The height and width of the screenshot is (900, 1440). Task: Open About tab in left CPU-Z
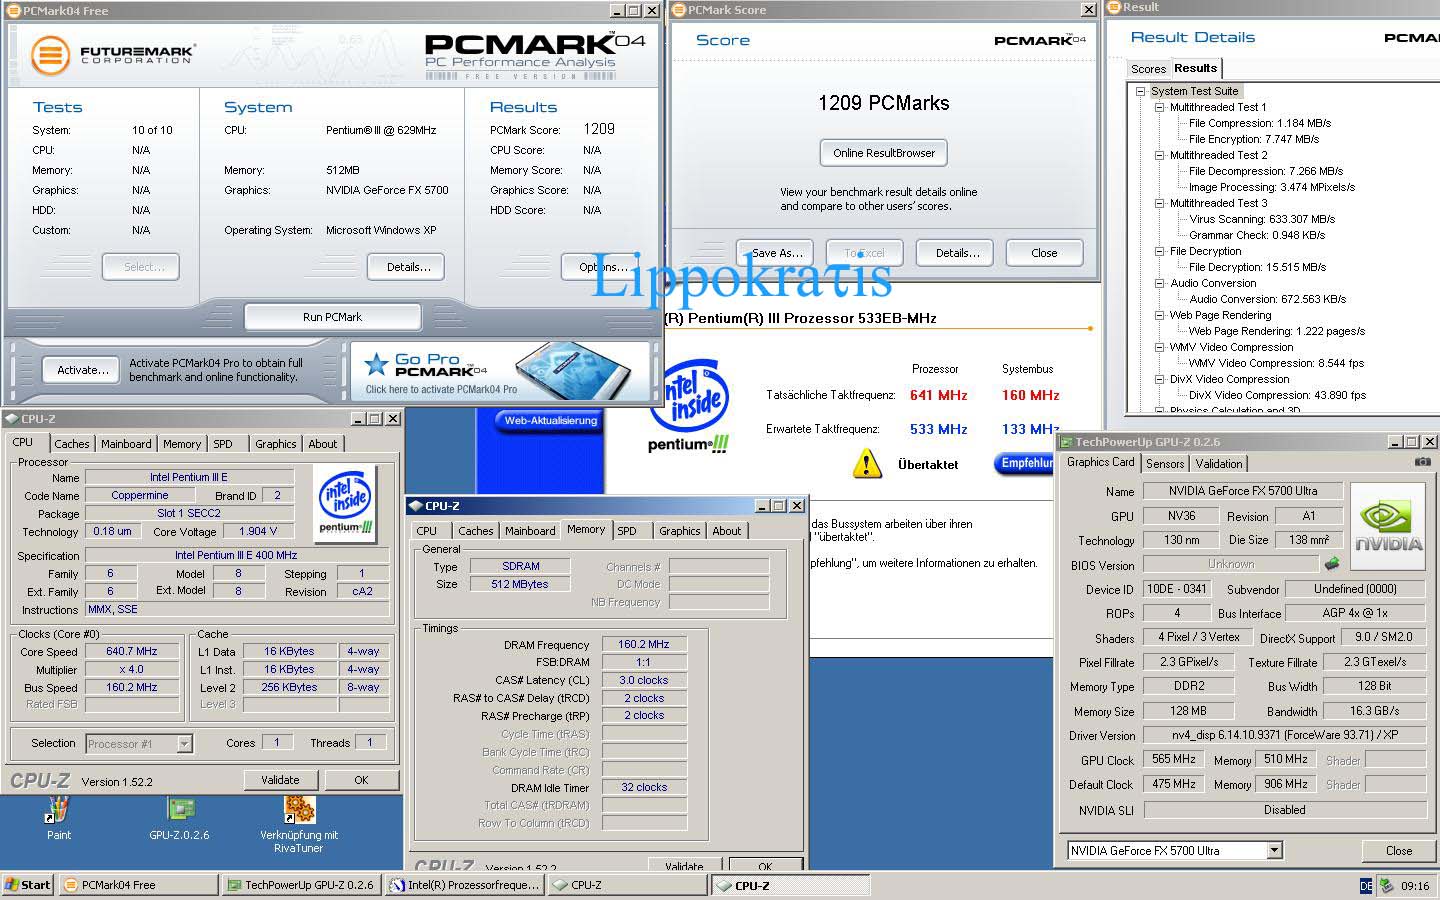pyautogui.click(x=322, y=444)
